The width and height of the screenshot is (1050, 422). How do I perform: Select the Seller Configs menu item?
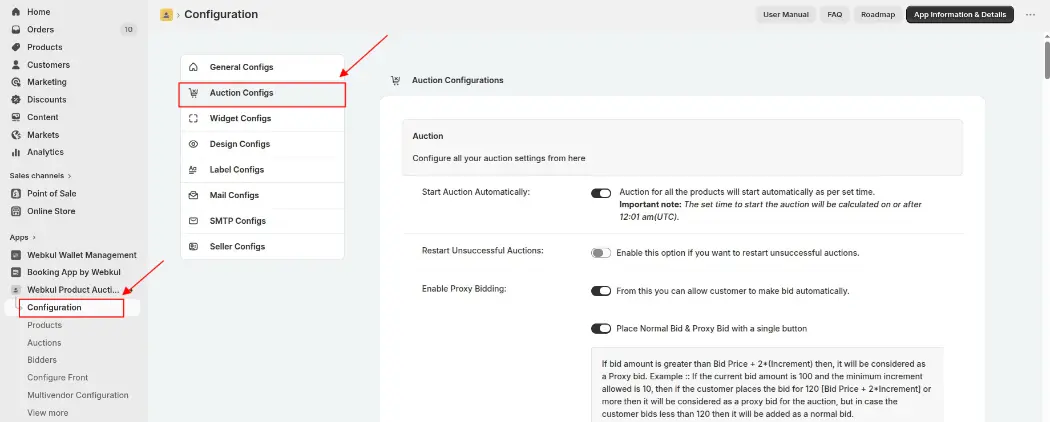(x=262, y=247)
